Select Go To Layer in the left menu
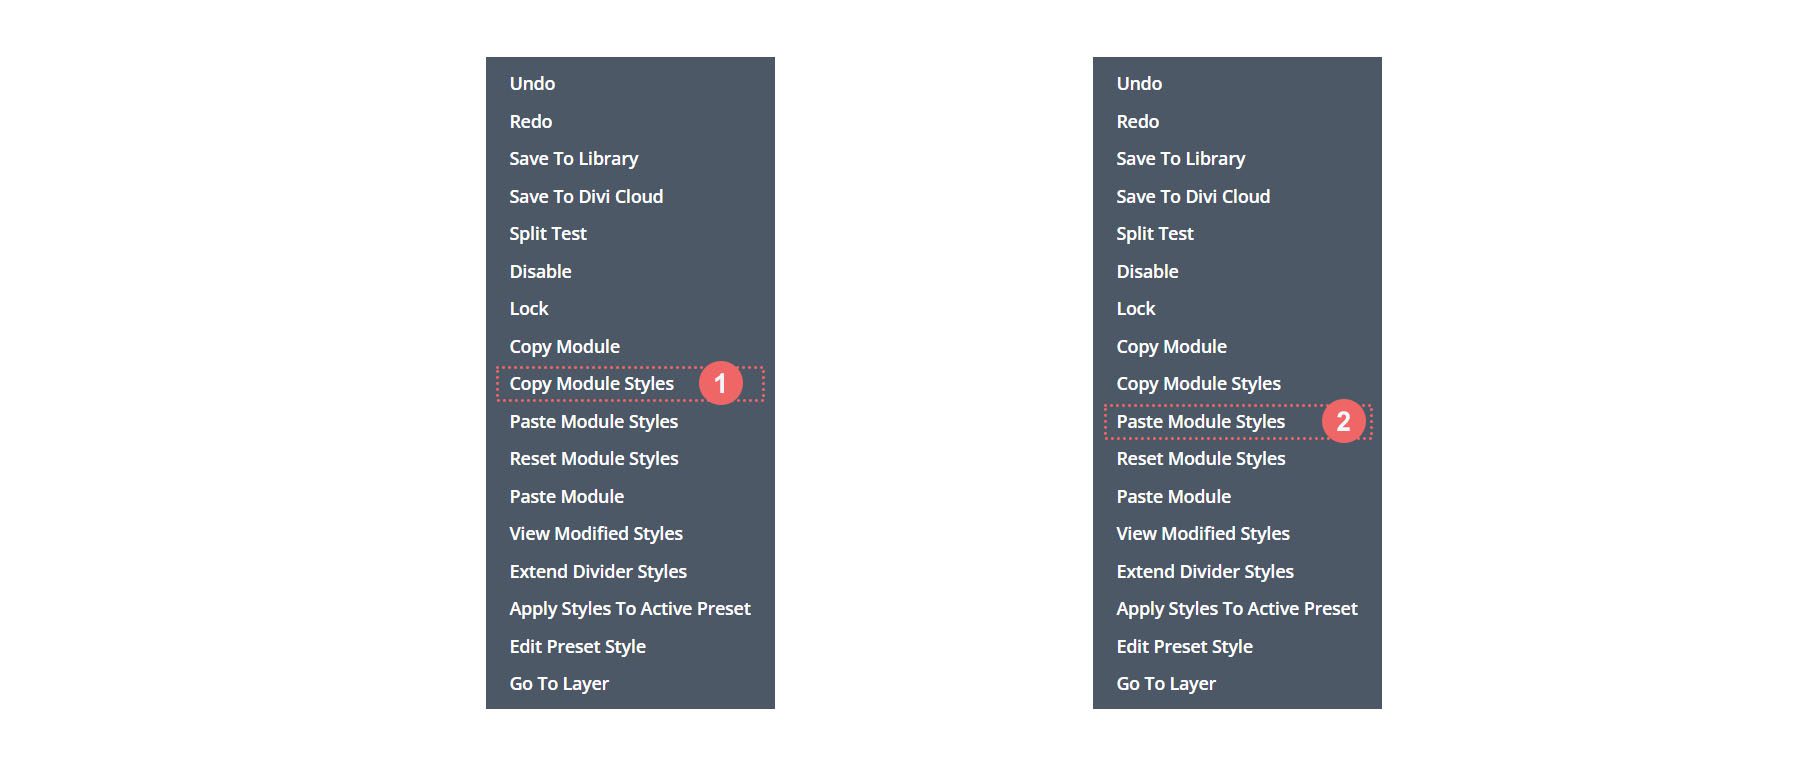This screenshot has width=1800, height=779. click(x=557, y=683)
